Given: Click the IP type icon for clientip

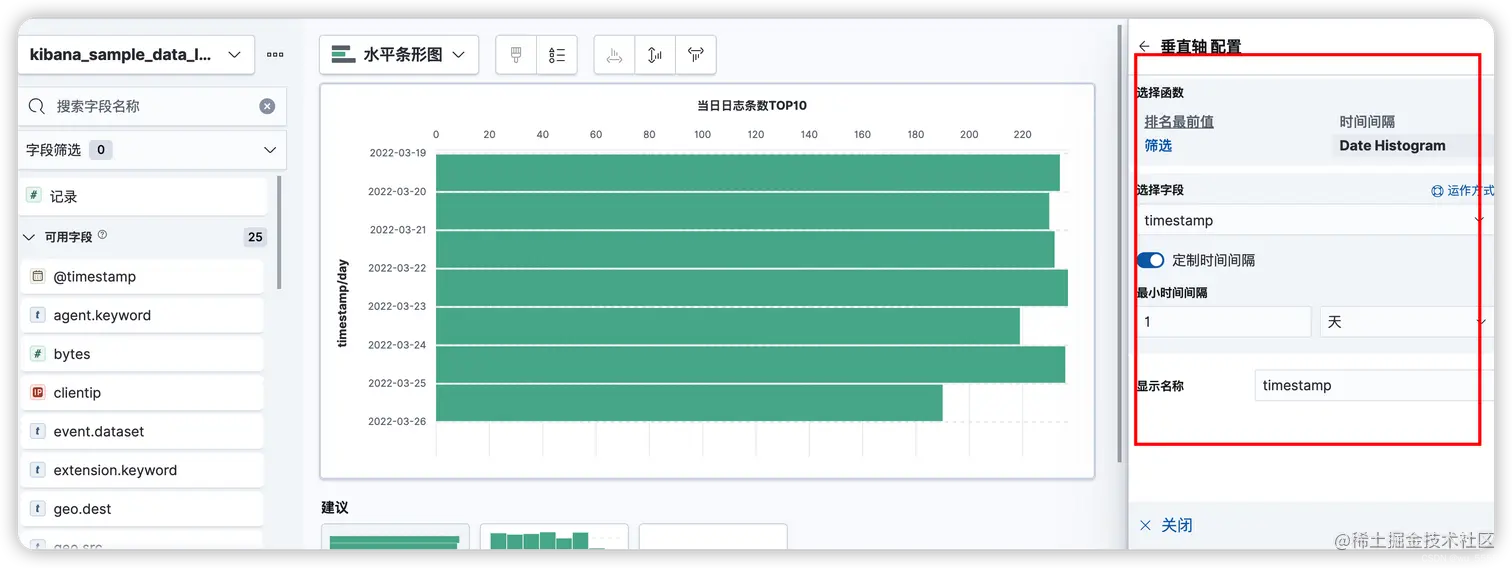Looking at the screenshot, I should pyautogui.click(x=37, y=393).
